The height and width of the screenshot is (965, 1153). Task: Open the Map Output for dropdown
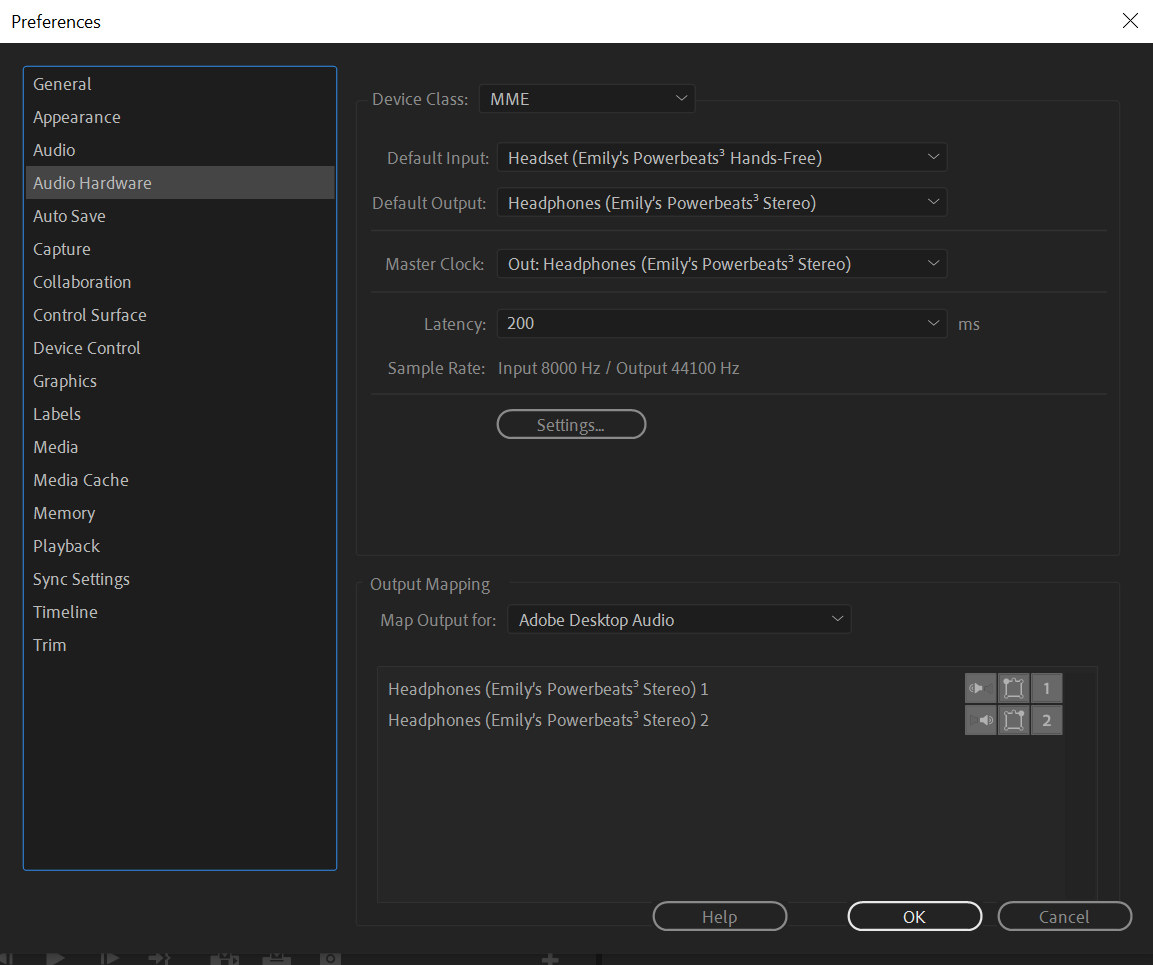pyautogui.click(x=679, y=619)
